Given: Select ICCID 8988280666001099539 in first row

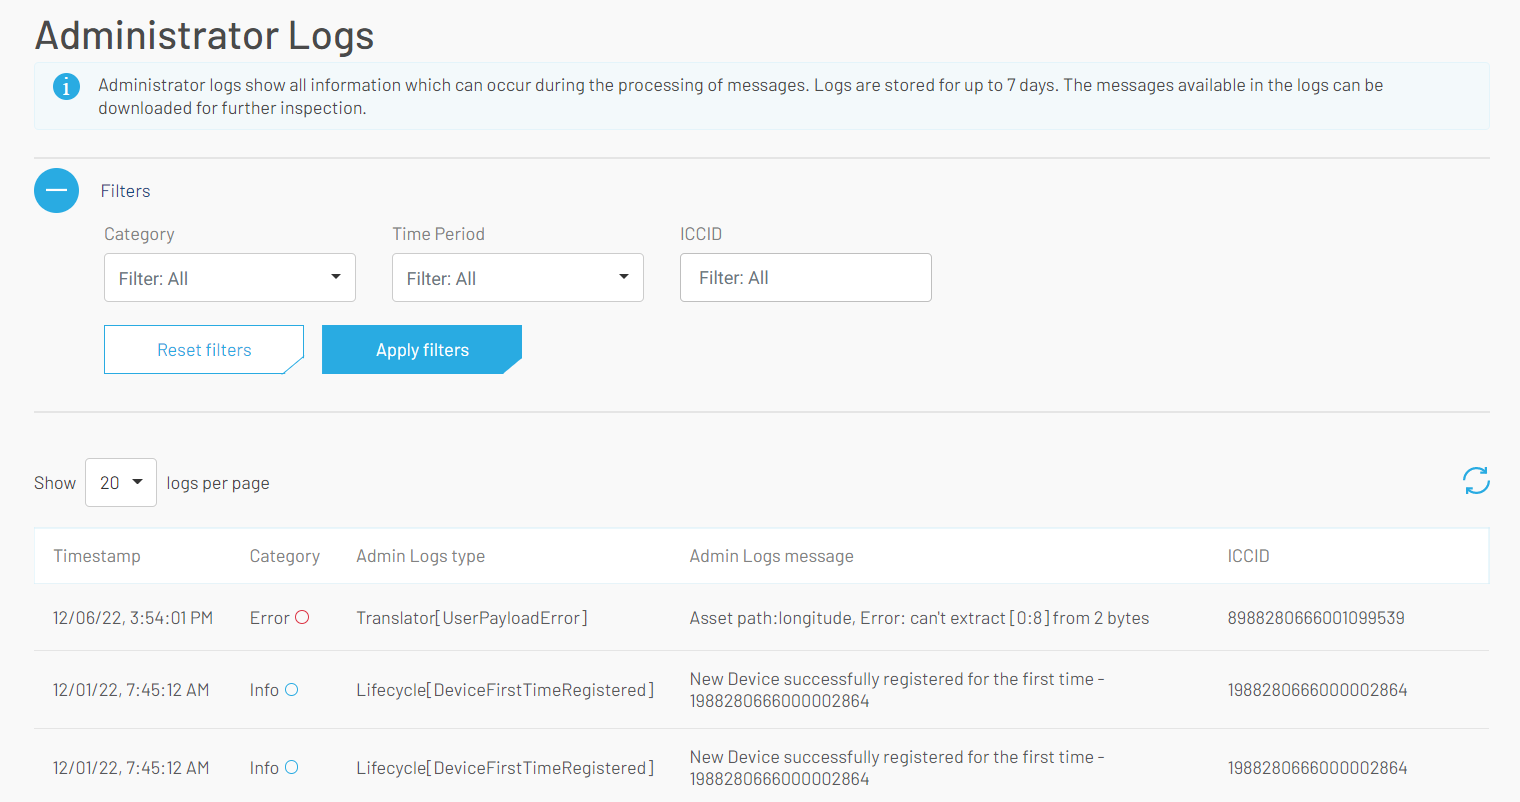Looking at the screenshot, I should click(1315, 618).
